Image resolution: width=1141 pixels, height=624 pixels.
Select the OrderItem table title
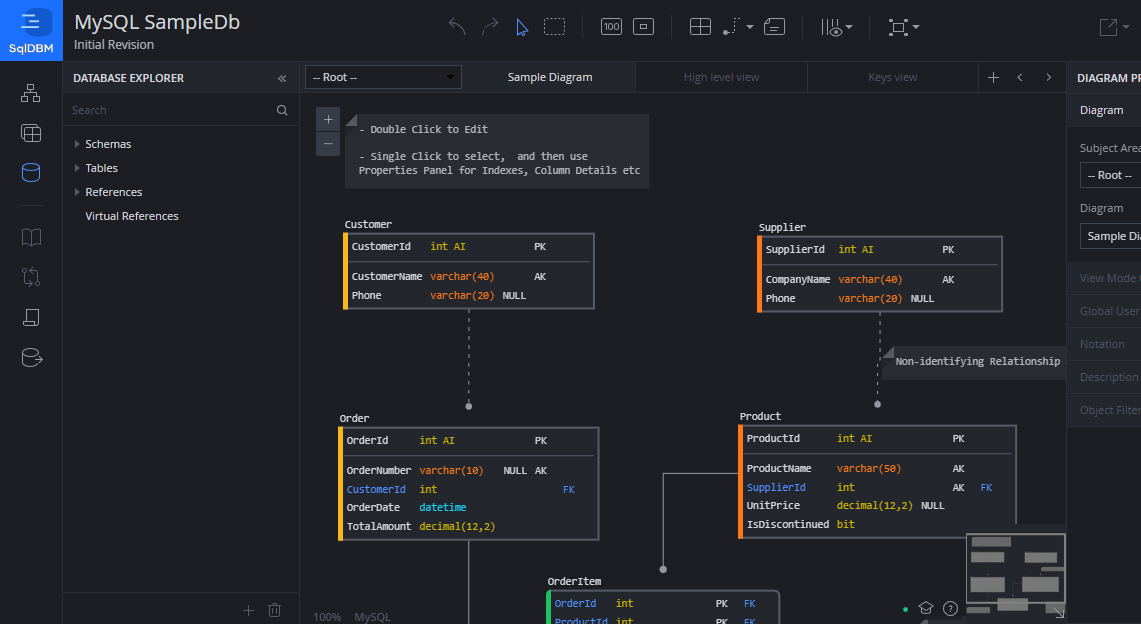(x=574, y=581)
